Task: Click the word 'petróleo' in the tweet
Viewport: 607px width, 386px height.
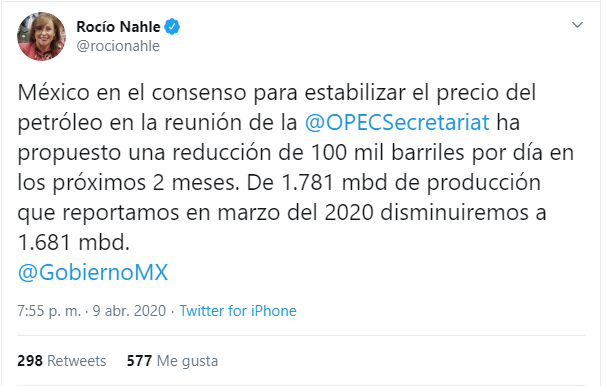Action: click(x=60, y=123)
